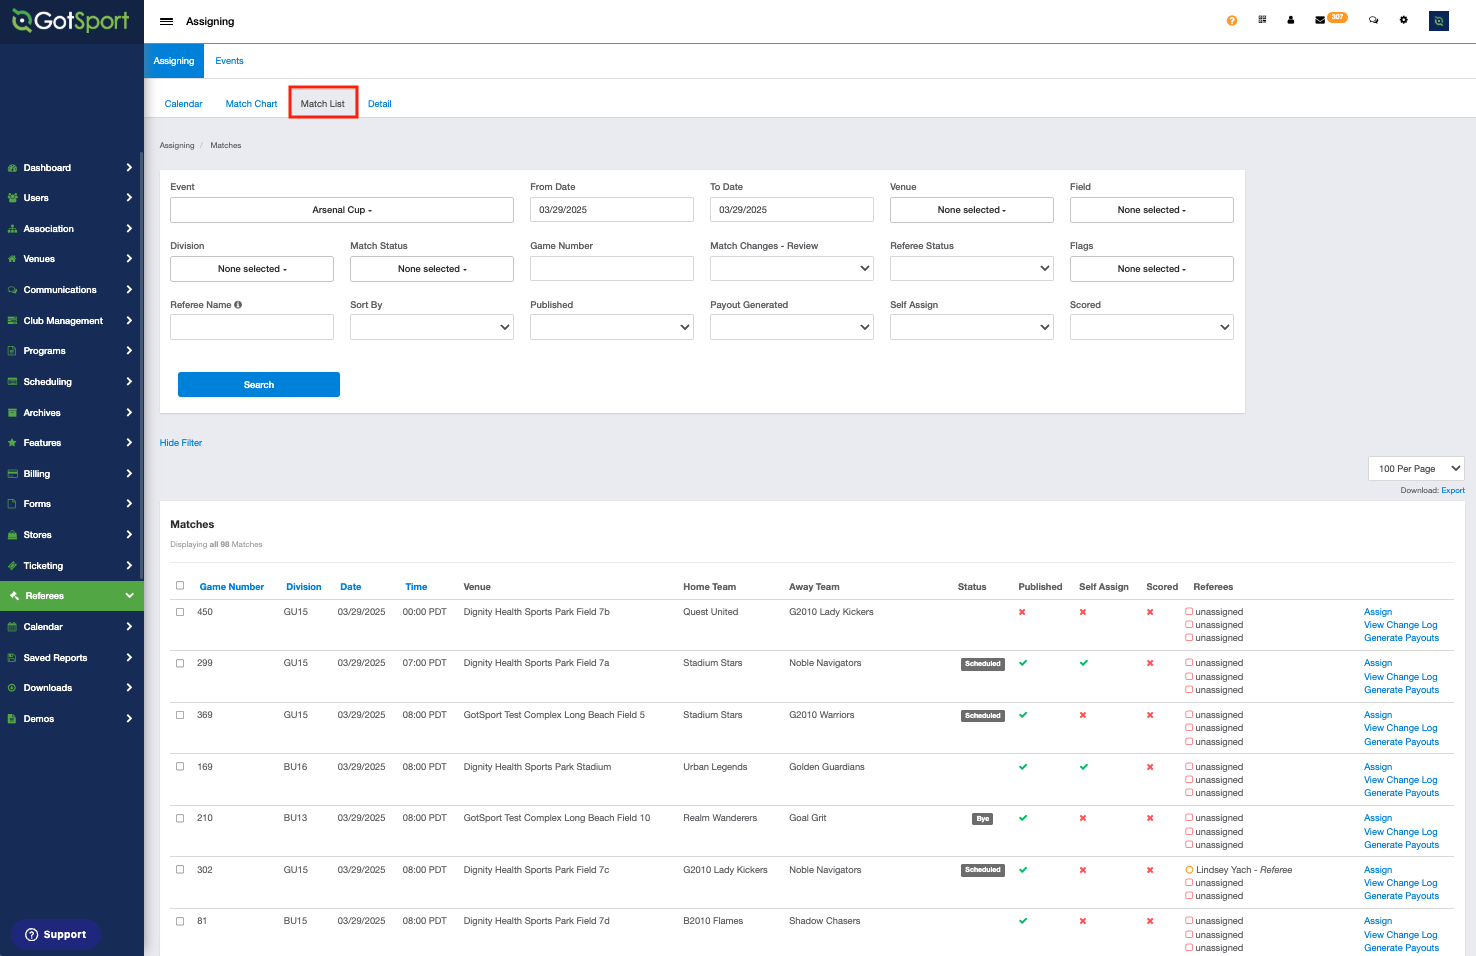This screenshot has height=956, width=1476.
Task: Open the Match Changes - Review dropdown
Action: pos(792,269)
